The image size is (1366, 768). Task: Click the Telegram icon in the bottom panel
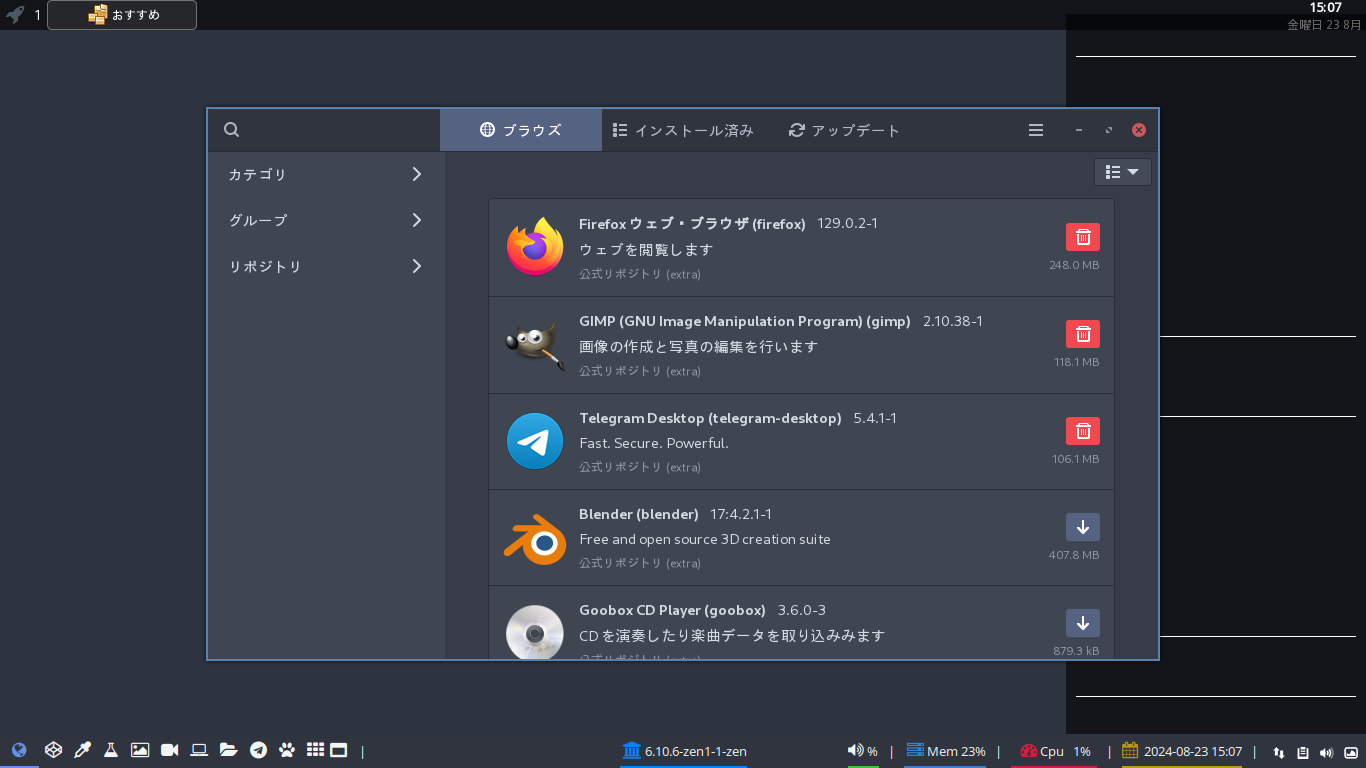(258, 750)
